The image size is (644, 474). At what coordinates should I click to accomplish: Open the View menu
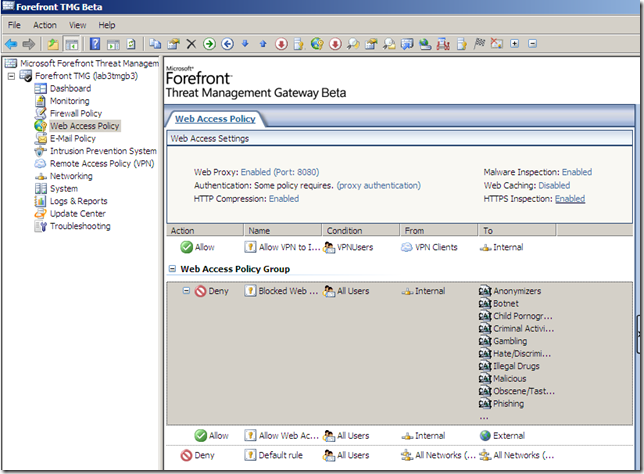[77, 25]
